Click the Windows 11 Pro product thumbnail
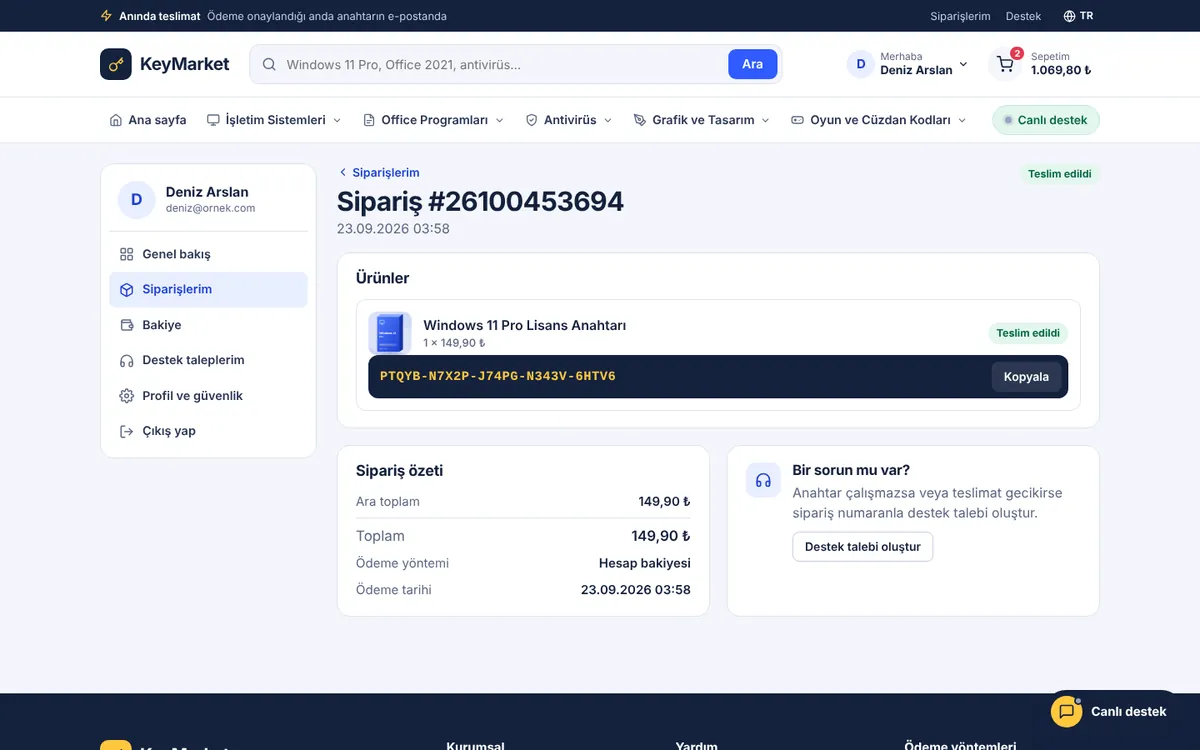 390,333
